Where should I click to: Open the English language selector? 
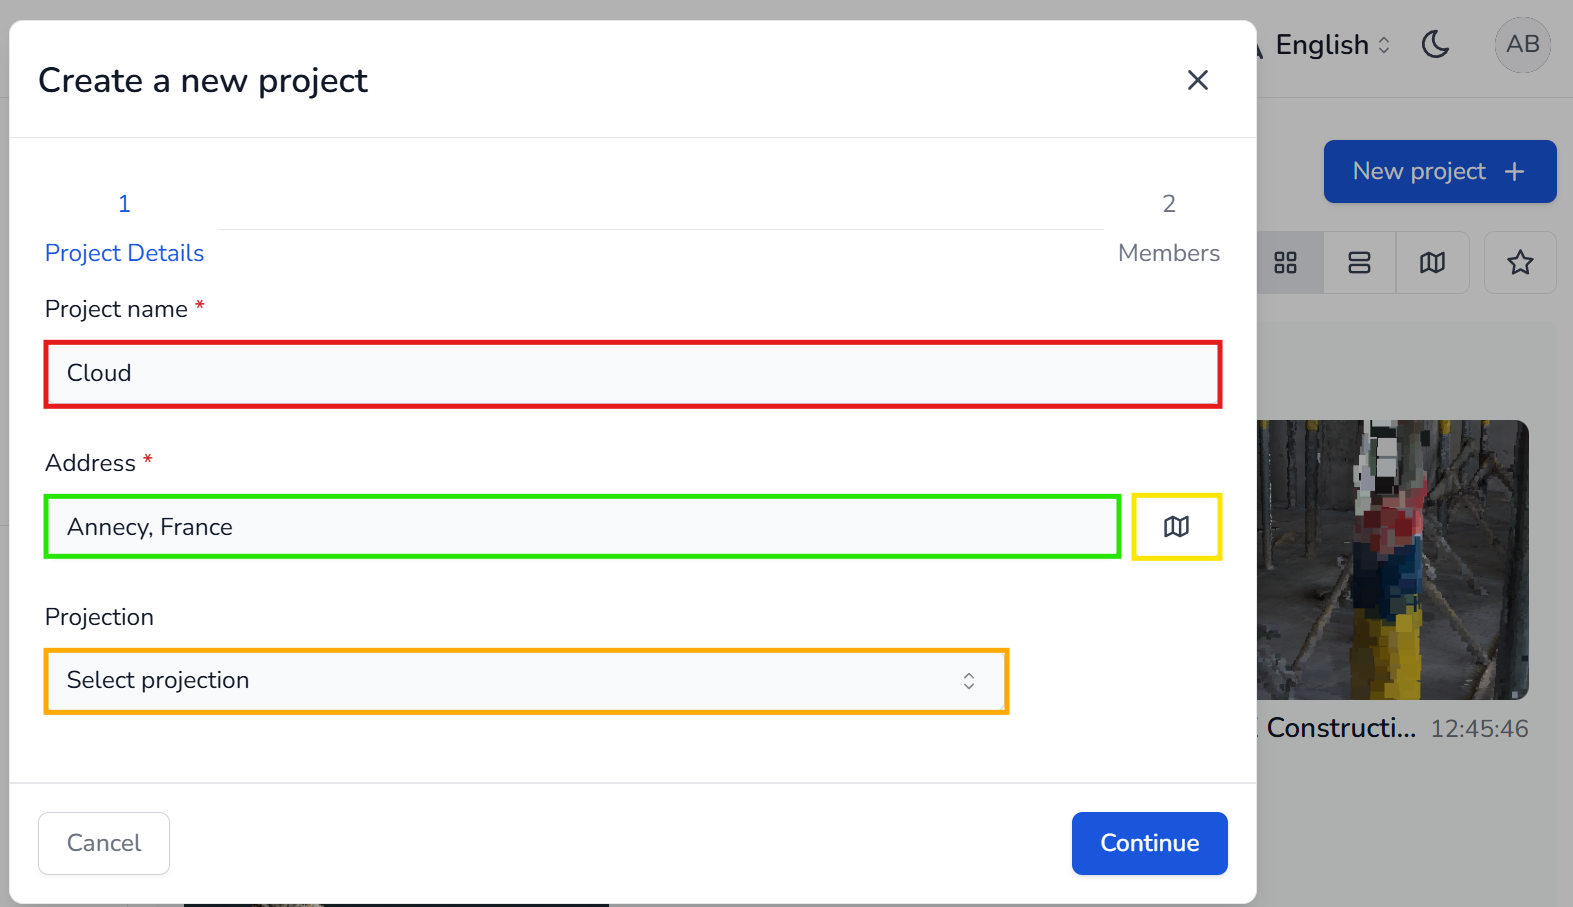tap(1332, 45)
